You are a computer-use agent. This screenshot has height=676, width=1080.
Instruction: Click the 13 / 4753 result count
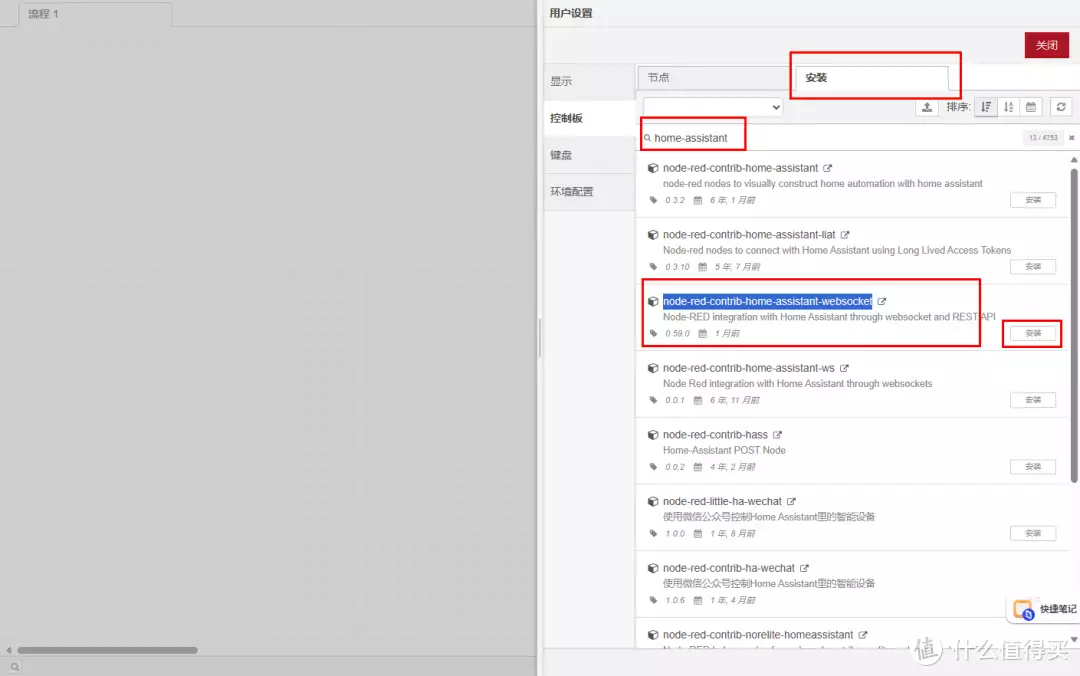pyautogui.click(x=1043, y=138)
